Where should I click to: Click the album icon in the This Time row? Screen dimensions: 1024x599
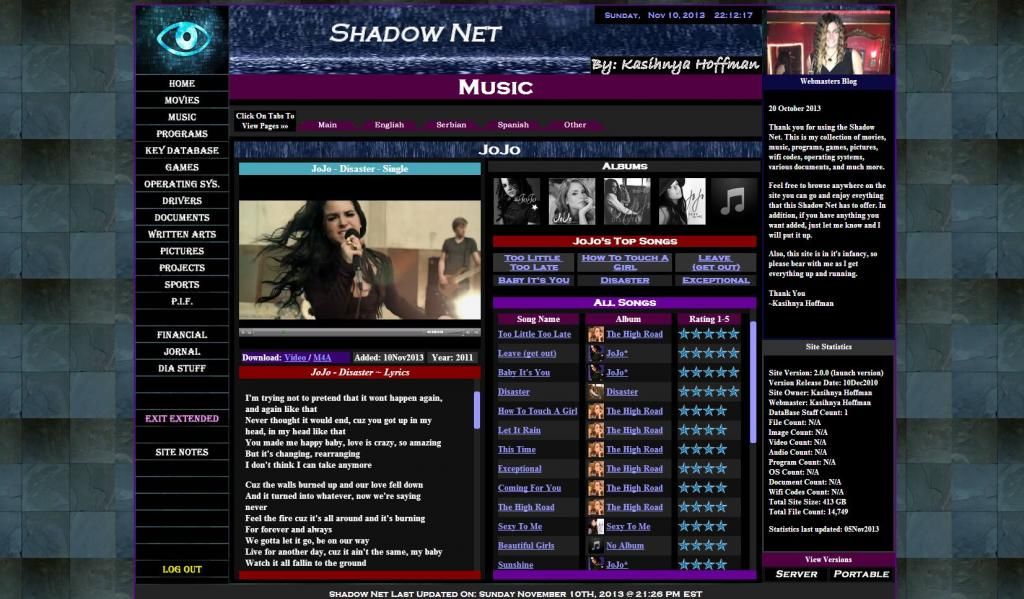596,449
